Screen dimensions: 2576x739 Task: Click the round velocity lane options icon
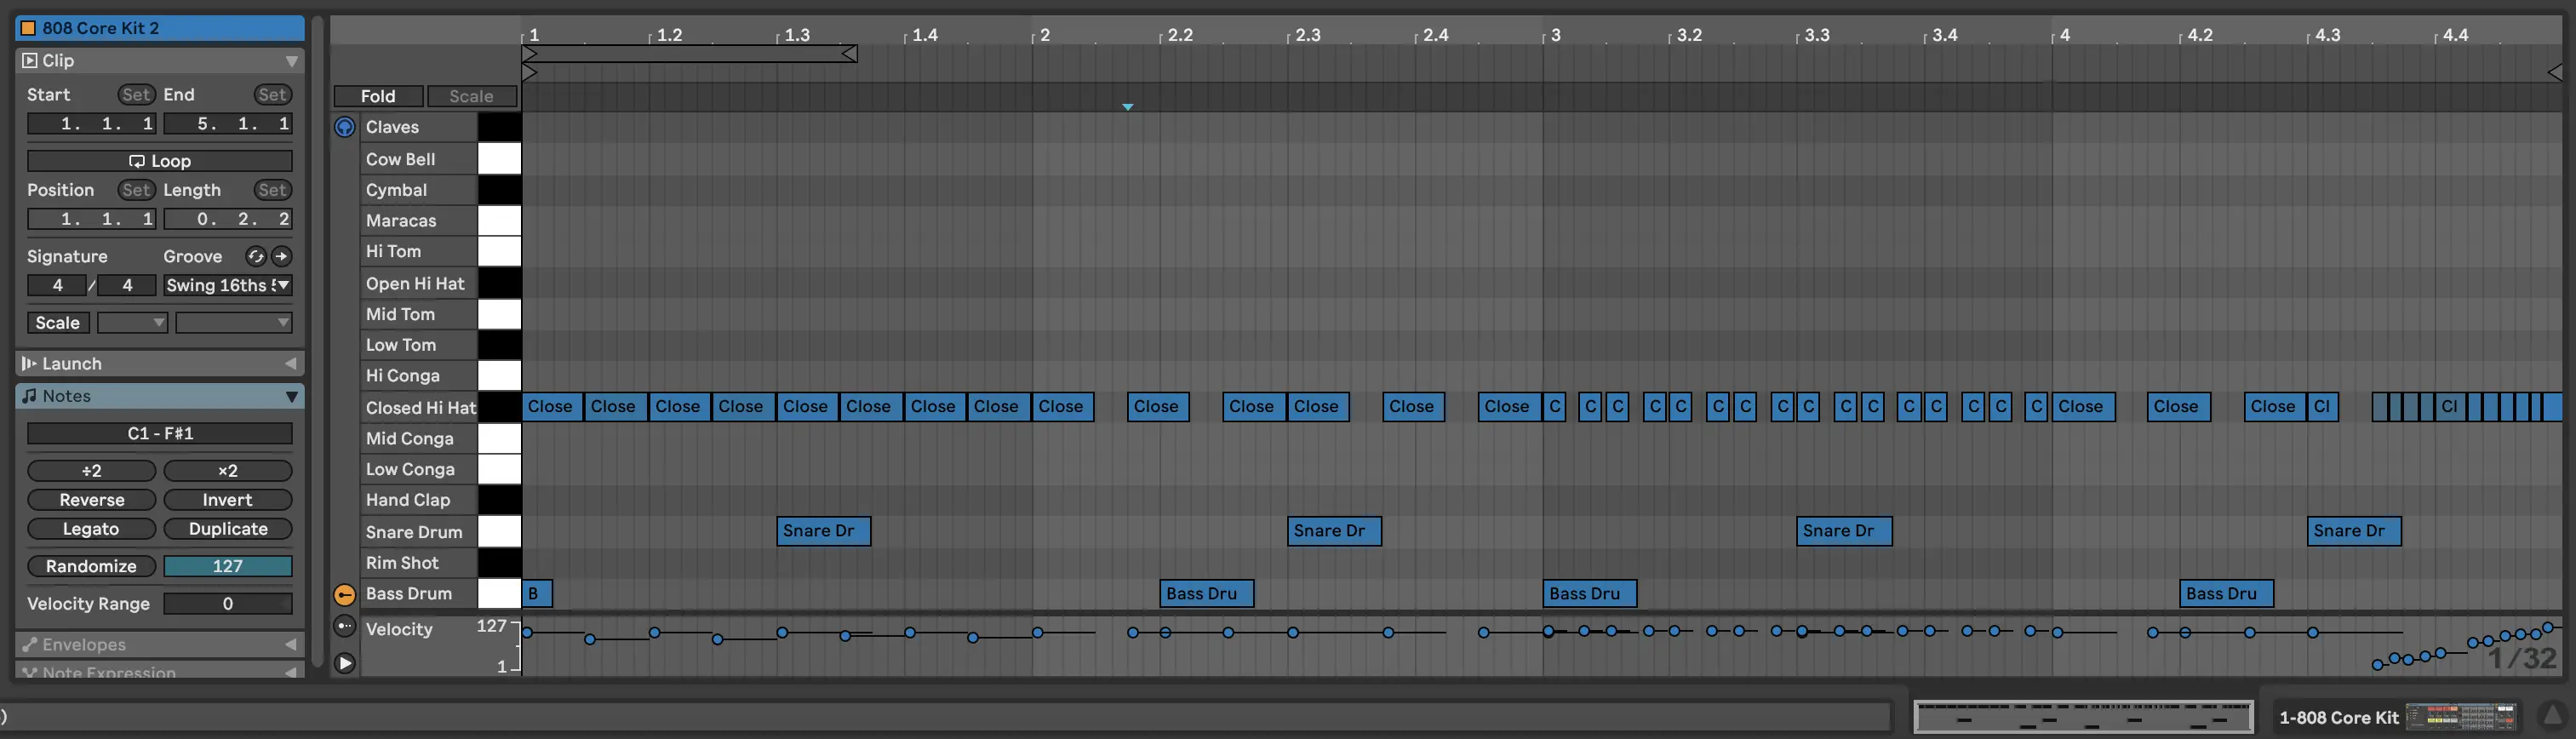pos(344,627)
